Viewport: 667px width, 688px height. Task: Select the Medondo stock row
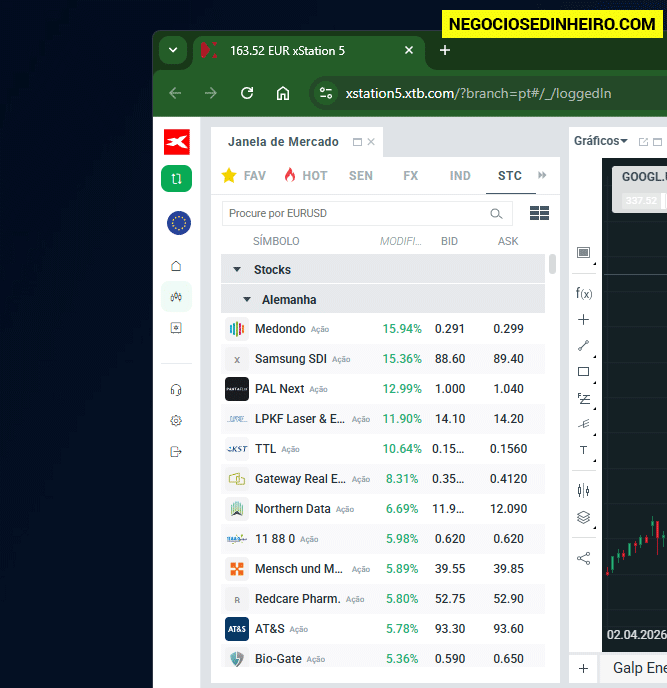tap(383, 329)
